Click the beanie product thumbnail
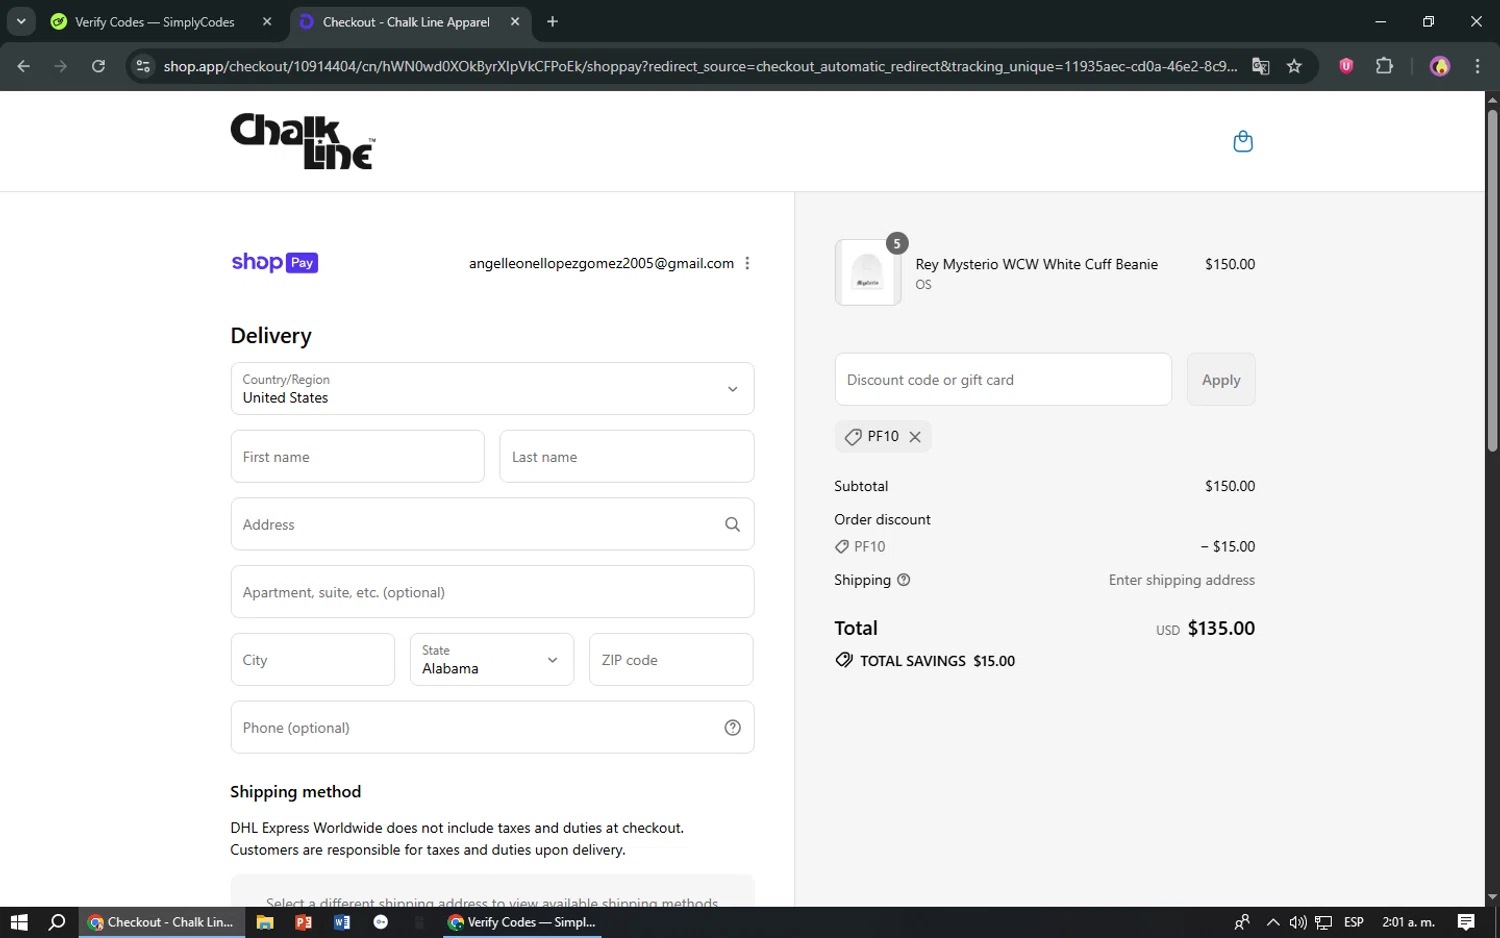Image resolution: width=1500 pixels, height=938 pixels. click(x=867, y=272)
